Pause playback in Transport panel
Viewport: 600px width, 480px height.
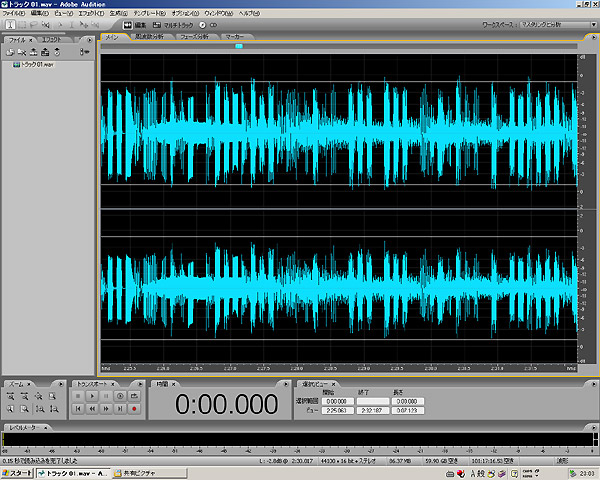tap(106, 396)
